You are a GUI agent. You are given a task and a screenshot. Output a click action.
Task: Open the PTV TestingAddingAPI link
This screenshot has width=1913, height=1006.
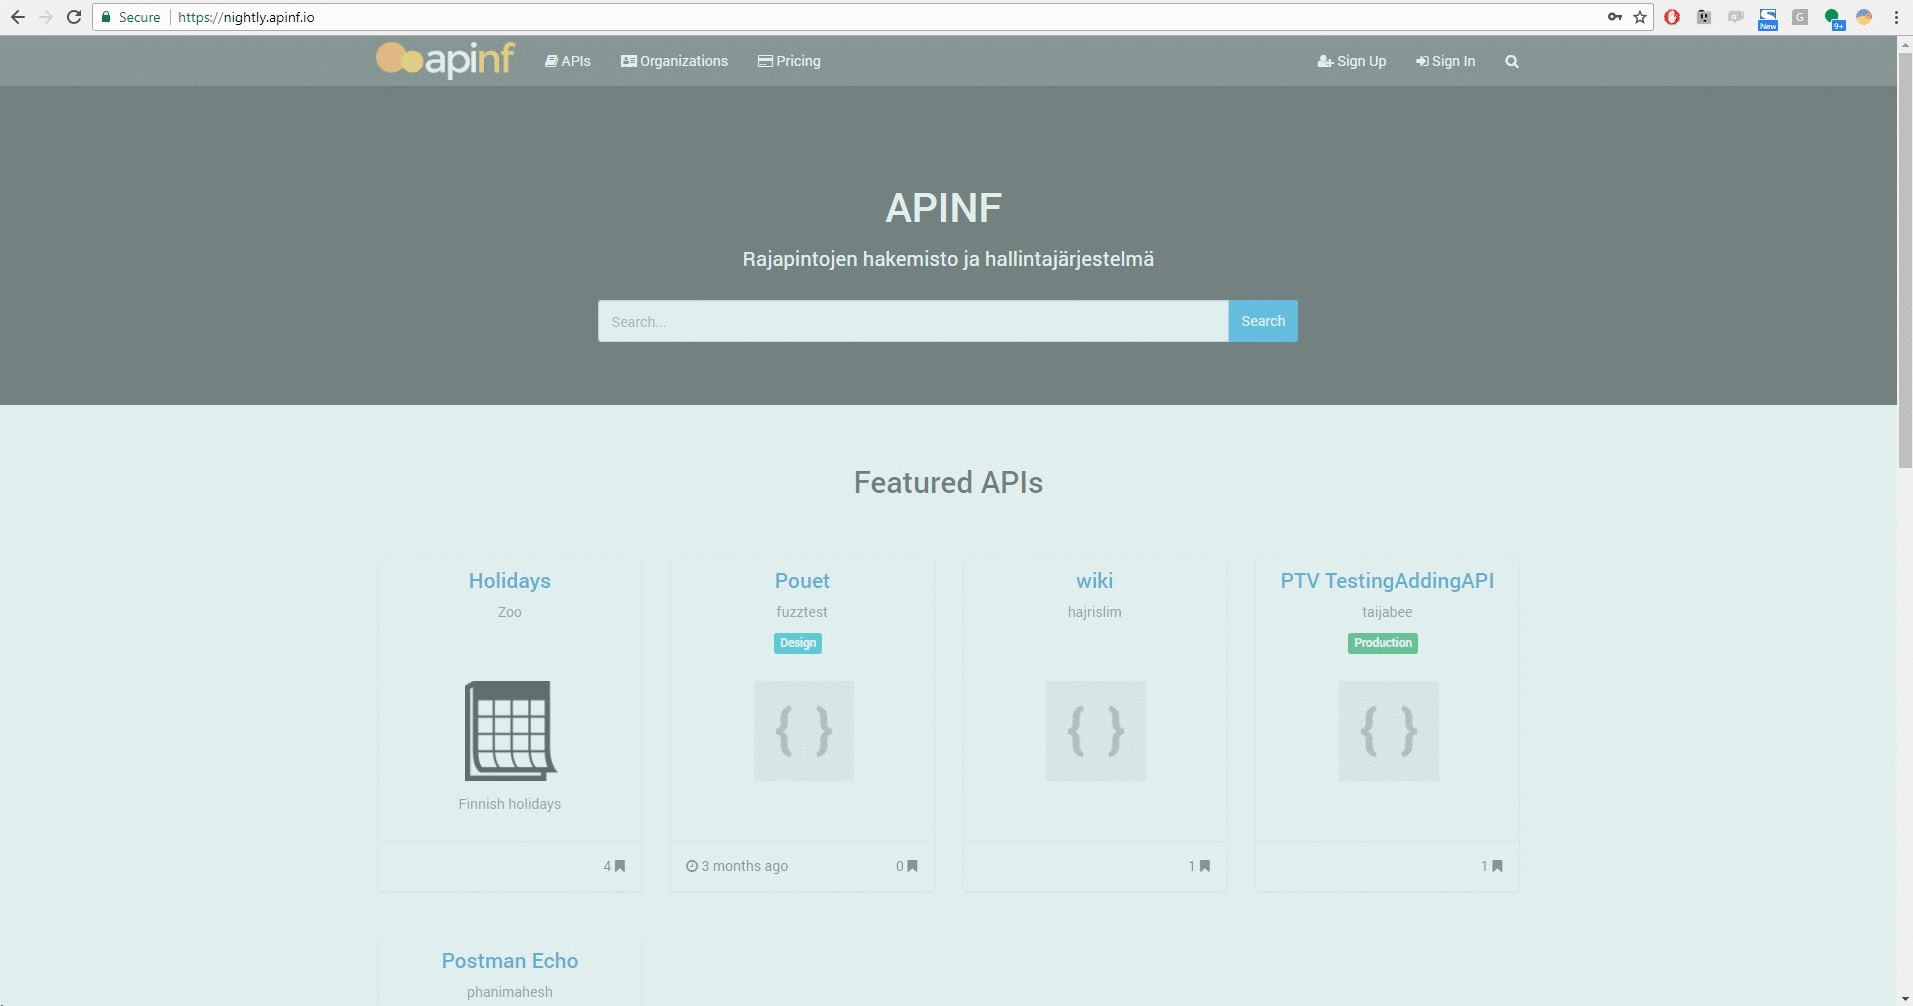pyautogui.click(x=1387, y=581)
